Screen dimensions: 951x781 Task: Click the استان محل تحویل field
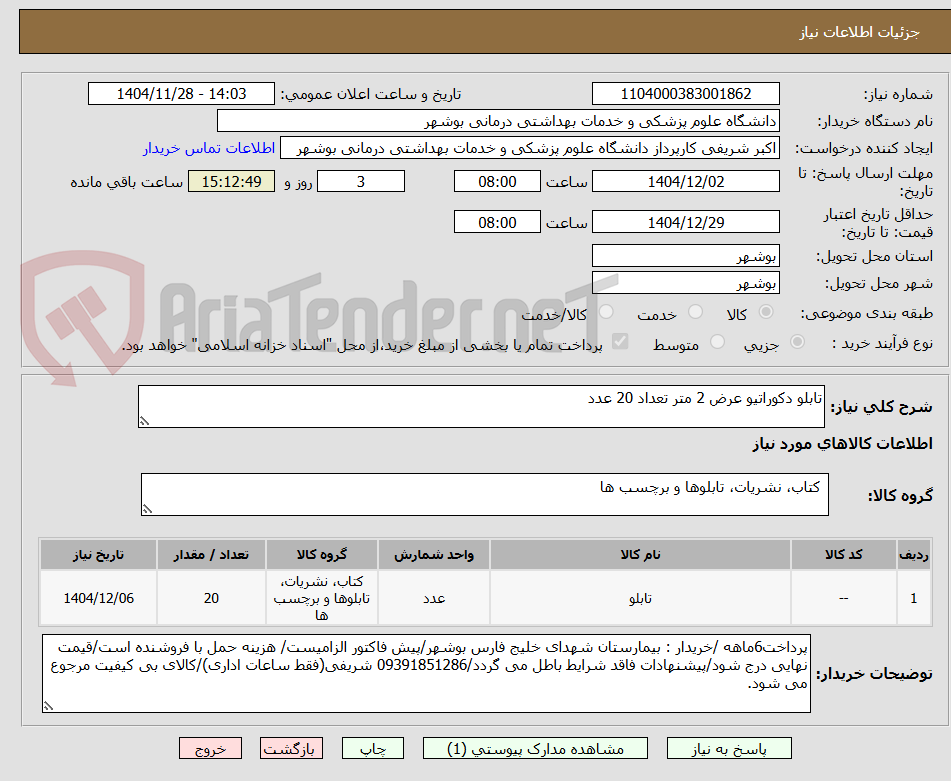(685, 256)
